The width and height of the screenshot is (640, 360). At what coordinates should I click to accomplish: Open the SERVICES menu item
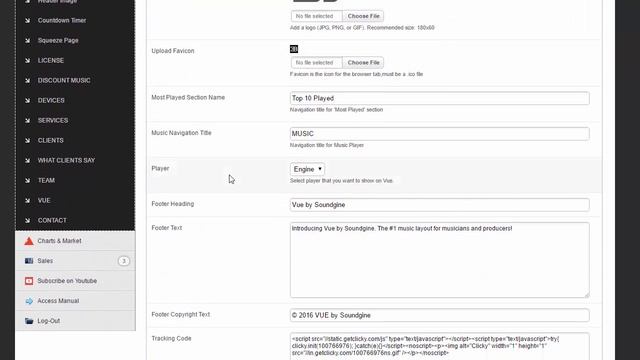point(53,120)
